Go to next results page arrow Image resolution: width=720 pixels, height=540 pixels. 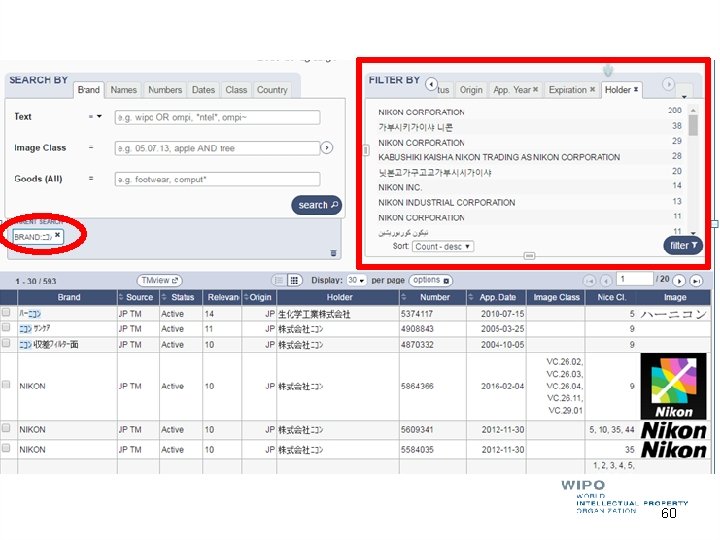pyautogui.click(x=679, y=280)
